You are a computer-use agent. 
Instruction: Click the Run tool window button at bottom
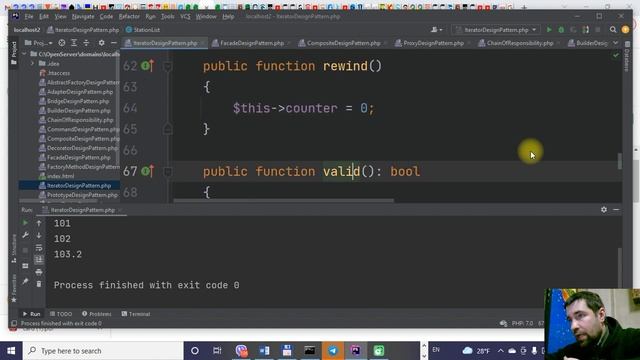coord(31,314)
